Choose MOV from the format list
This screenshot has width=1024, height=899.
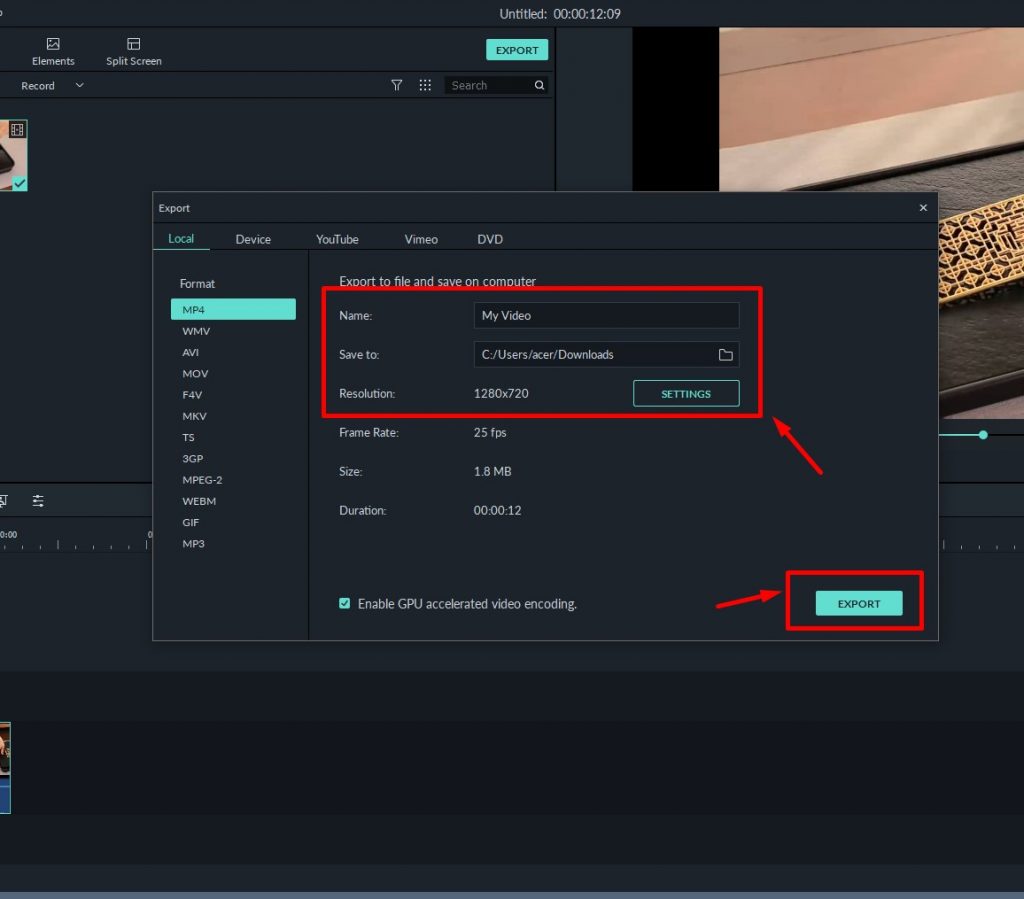coord(195,373)
